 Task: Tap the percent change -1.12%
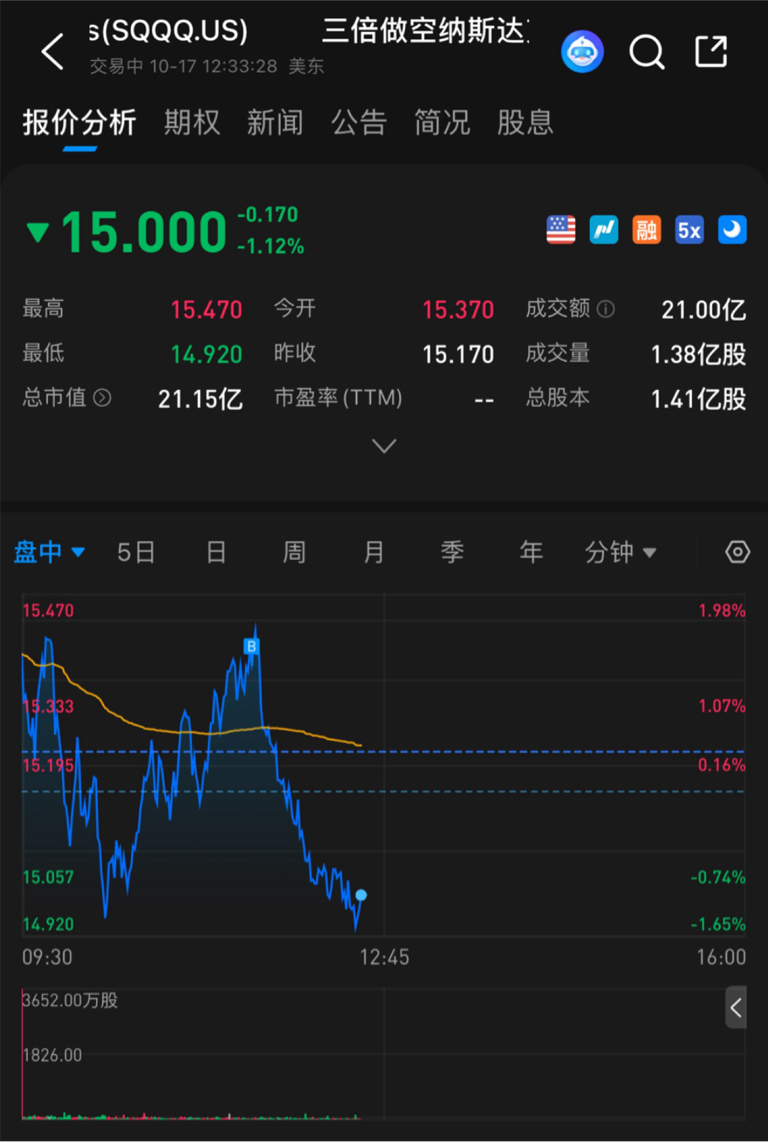[270, 247]
